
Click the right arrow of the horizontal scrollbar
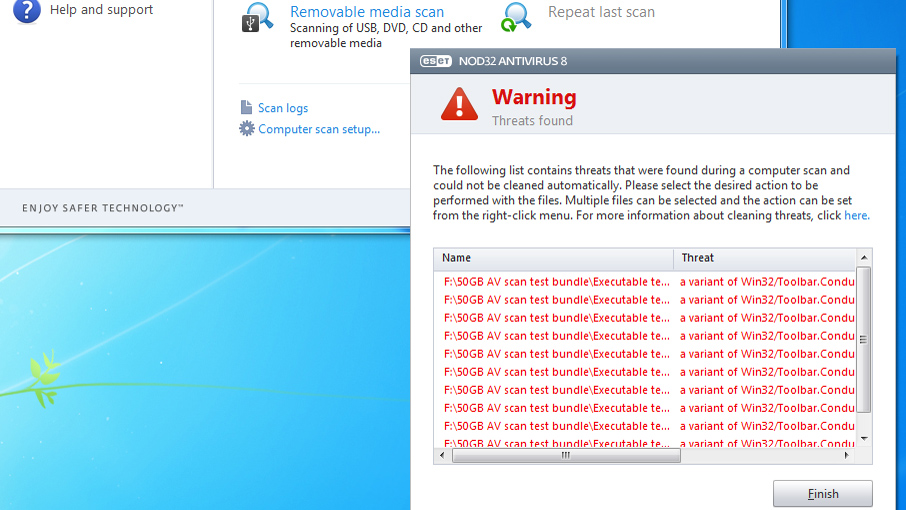(x=846, y=455)
